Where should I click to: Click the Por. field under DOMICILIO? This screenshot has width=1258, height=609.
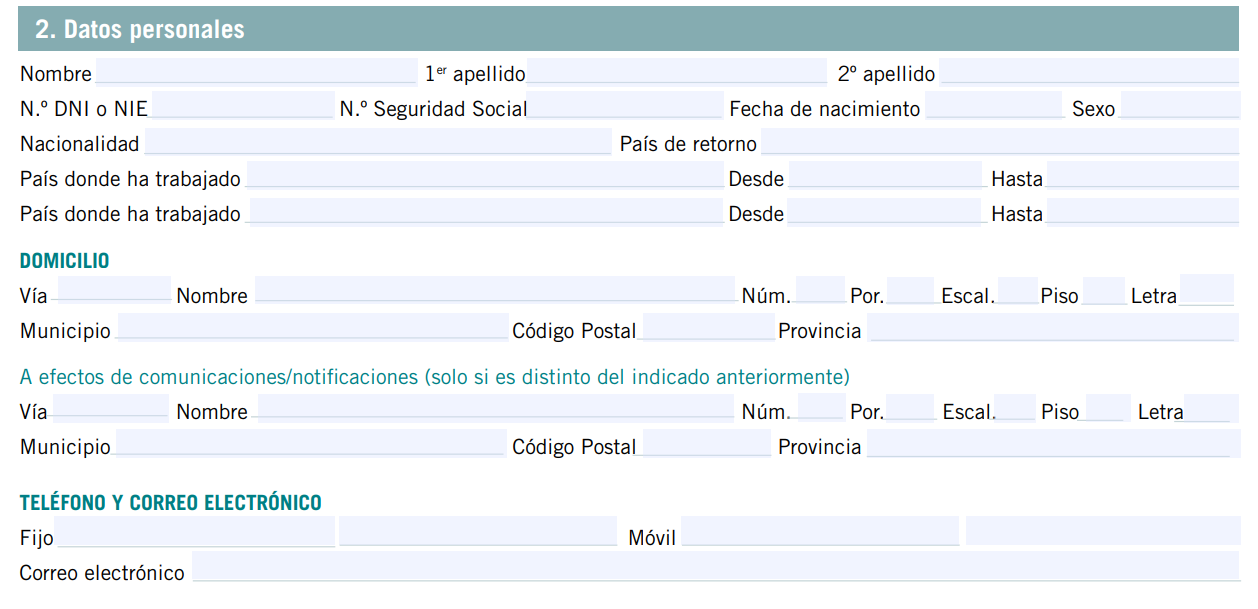(911, 291)
